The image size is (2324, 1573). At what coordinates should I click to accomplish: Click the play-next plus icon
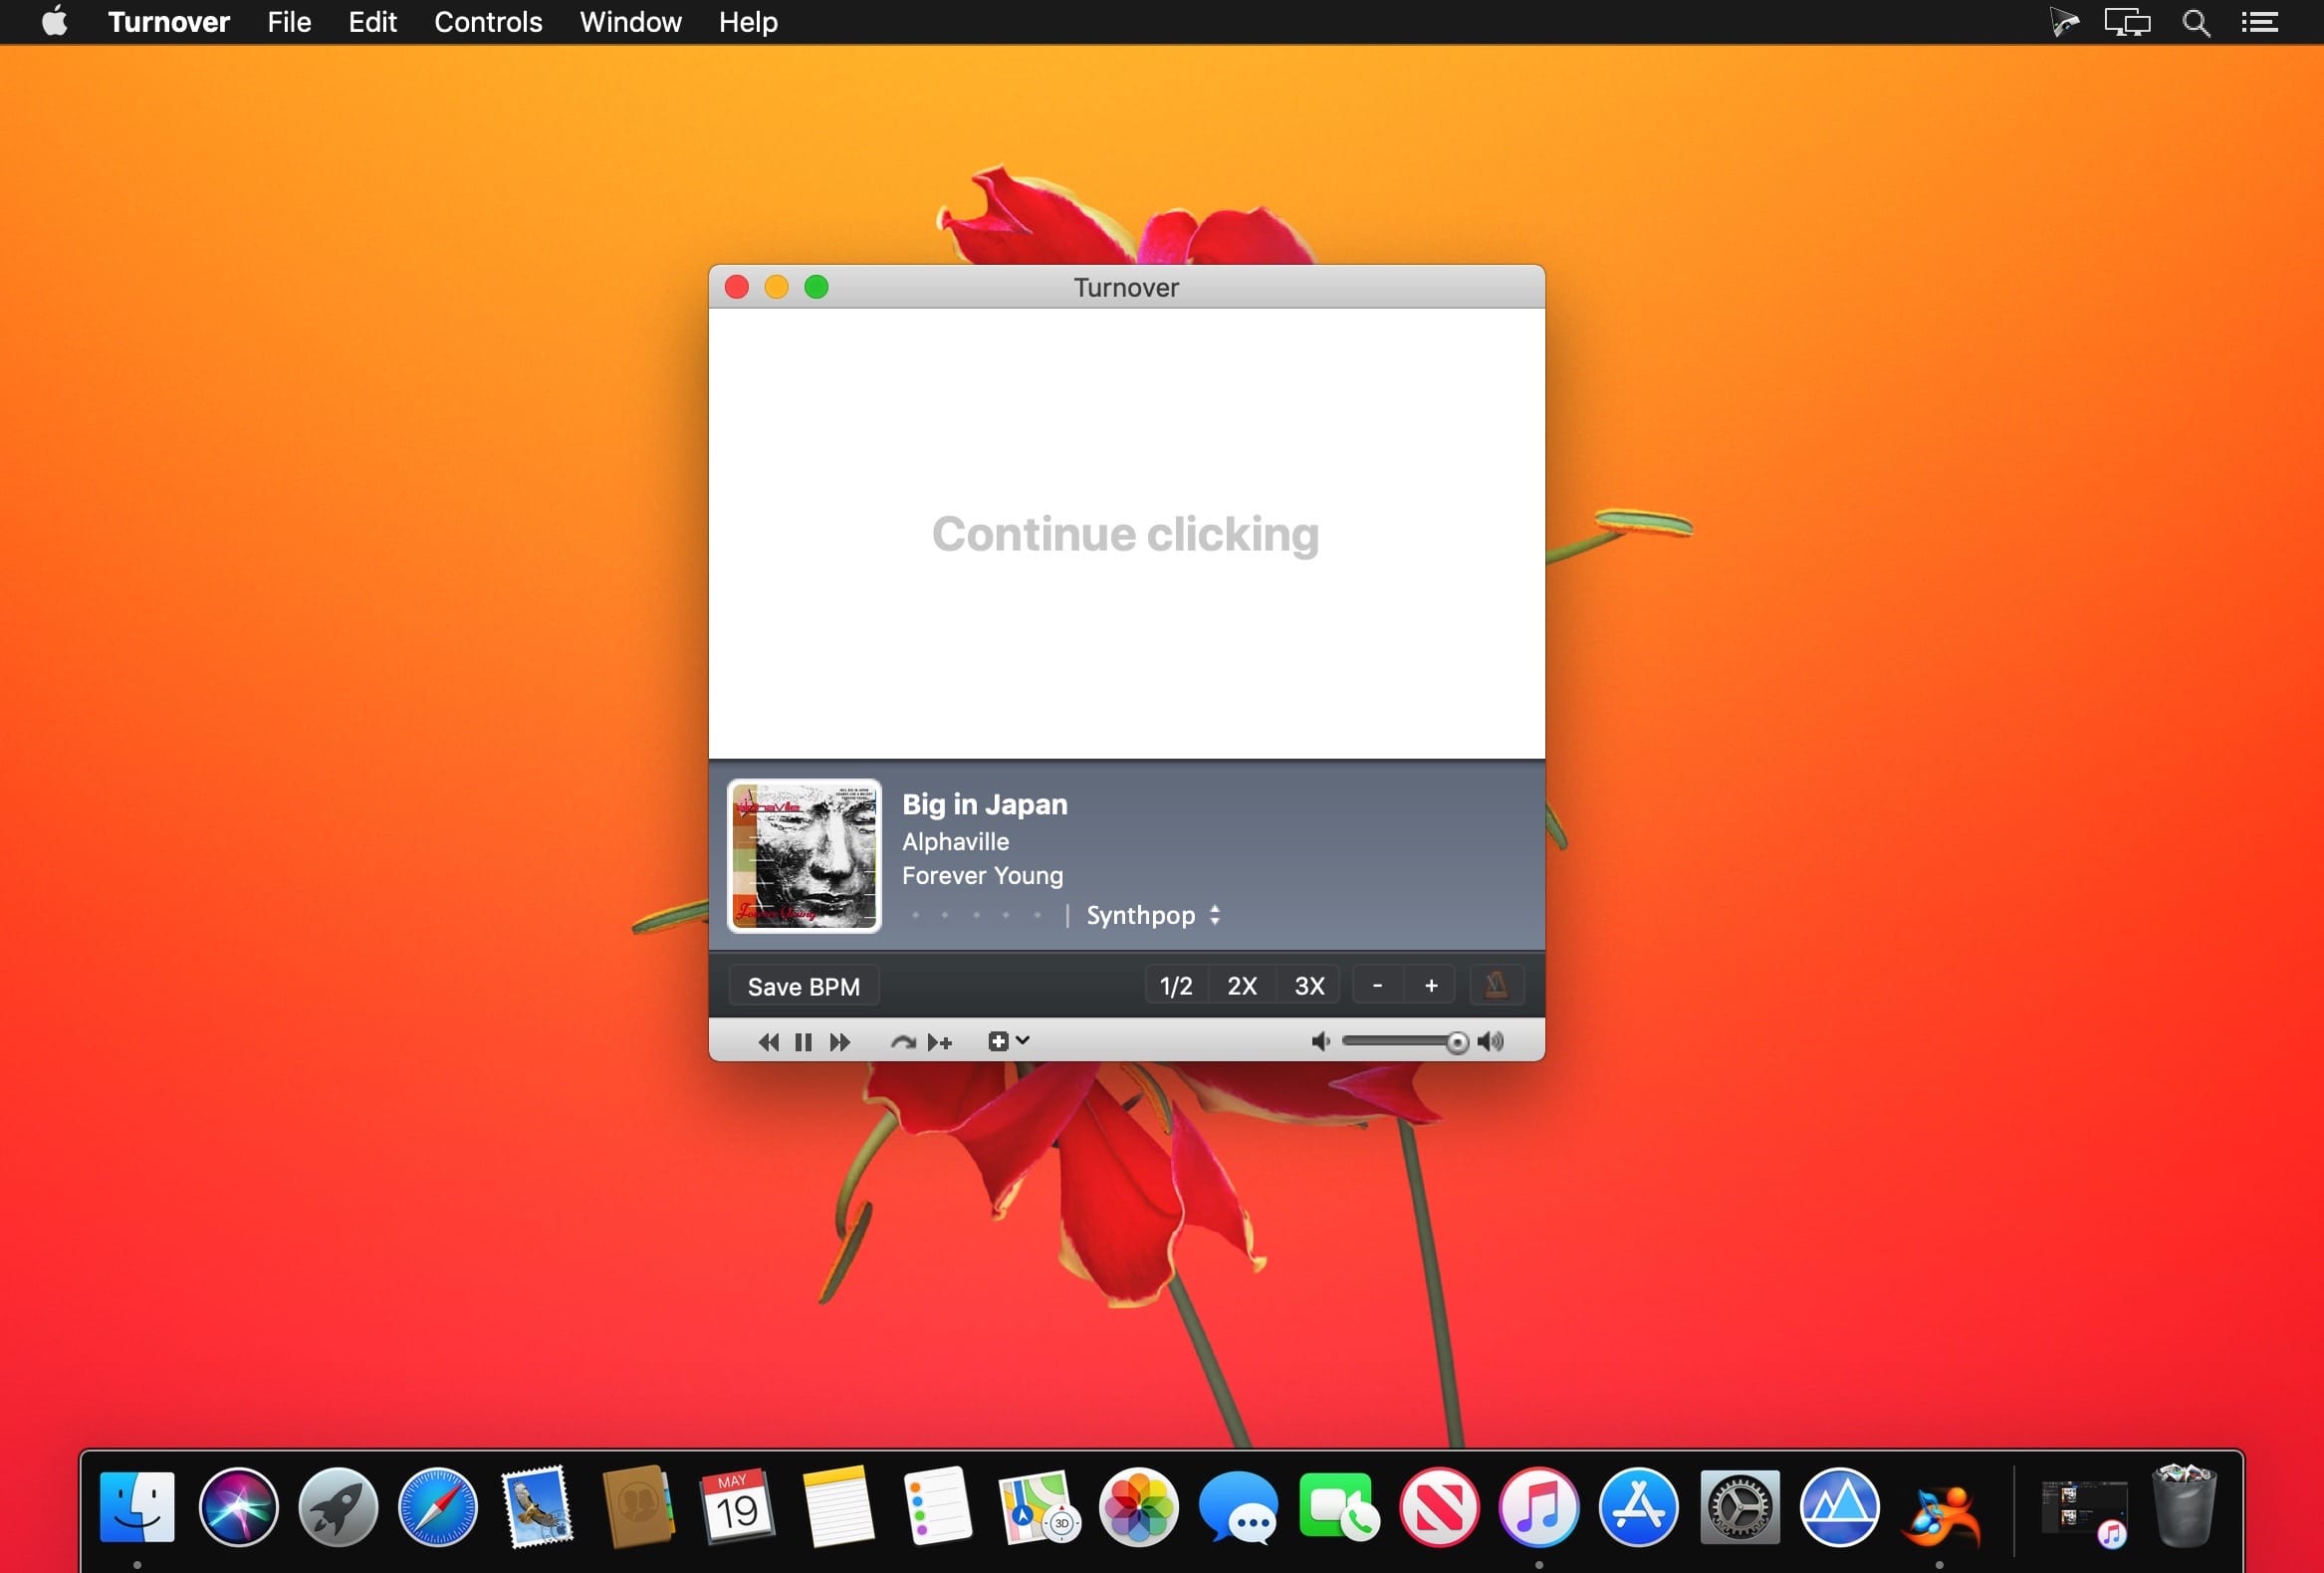click(940, 1042)
